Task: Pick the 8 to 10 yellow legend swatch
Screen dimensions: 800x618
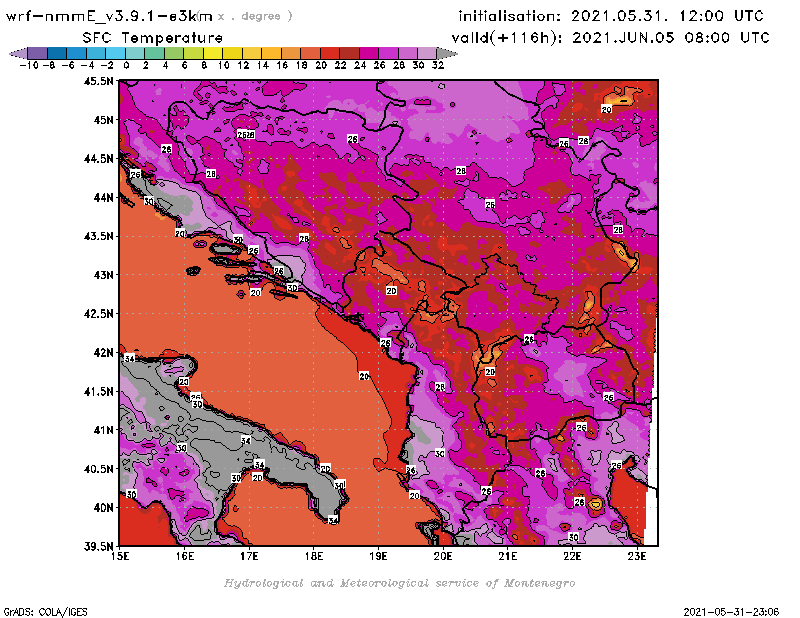Action: point(213,53)
